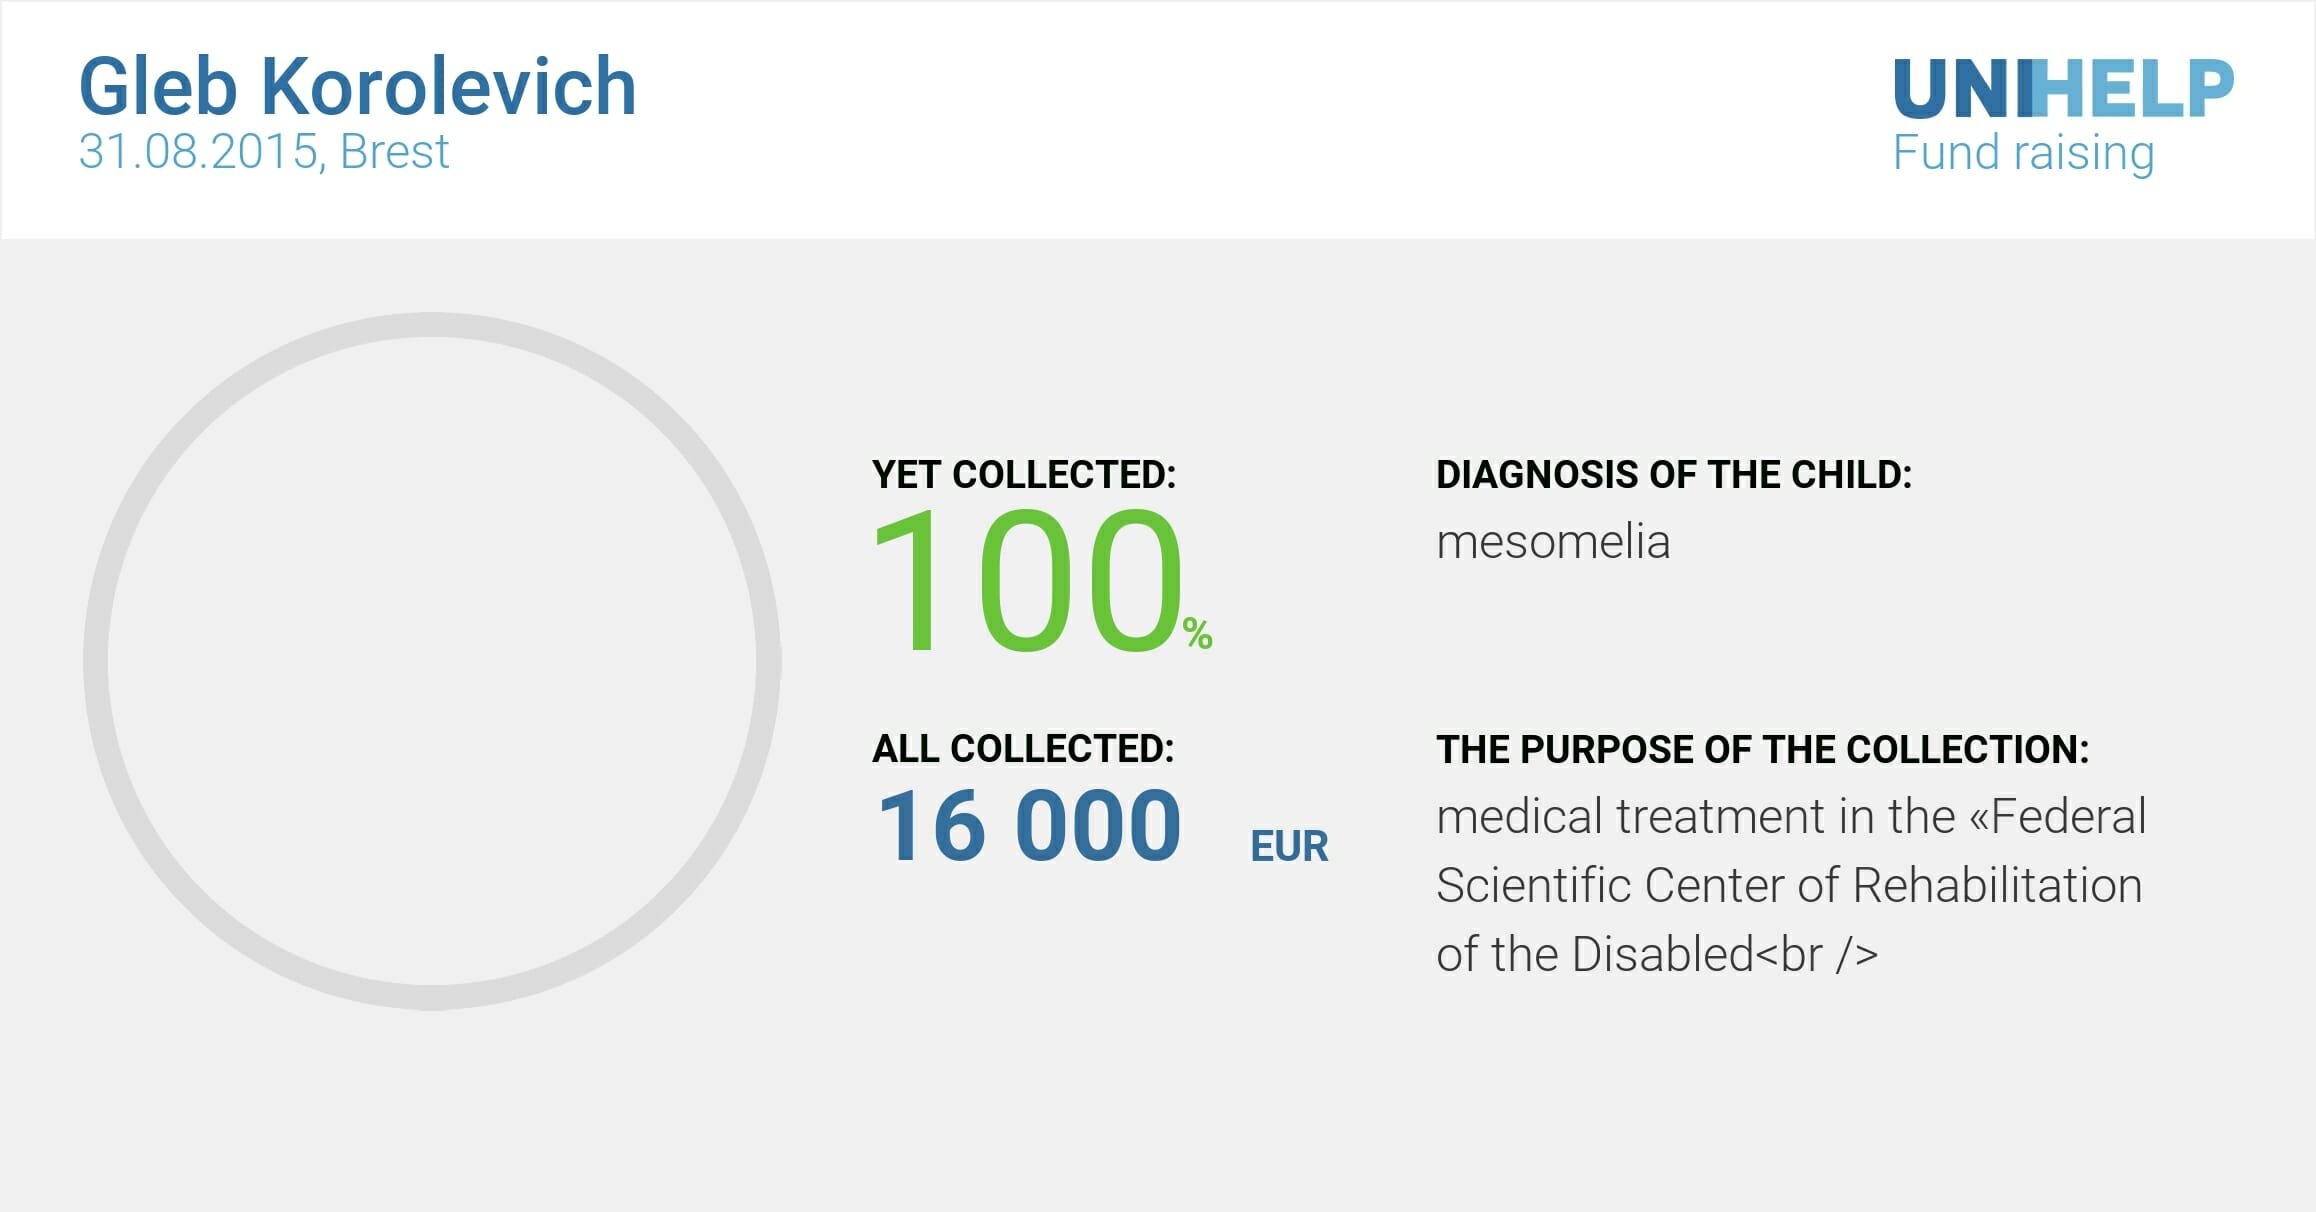Click THE PURPOSE OF THE COLLECTION heading
This screenshot has width=2316, height=1212.
tap(1762, 750)
